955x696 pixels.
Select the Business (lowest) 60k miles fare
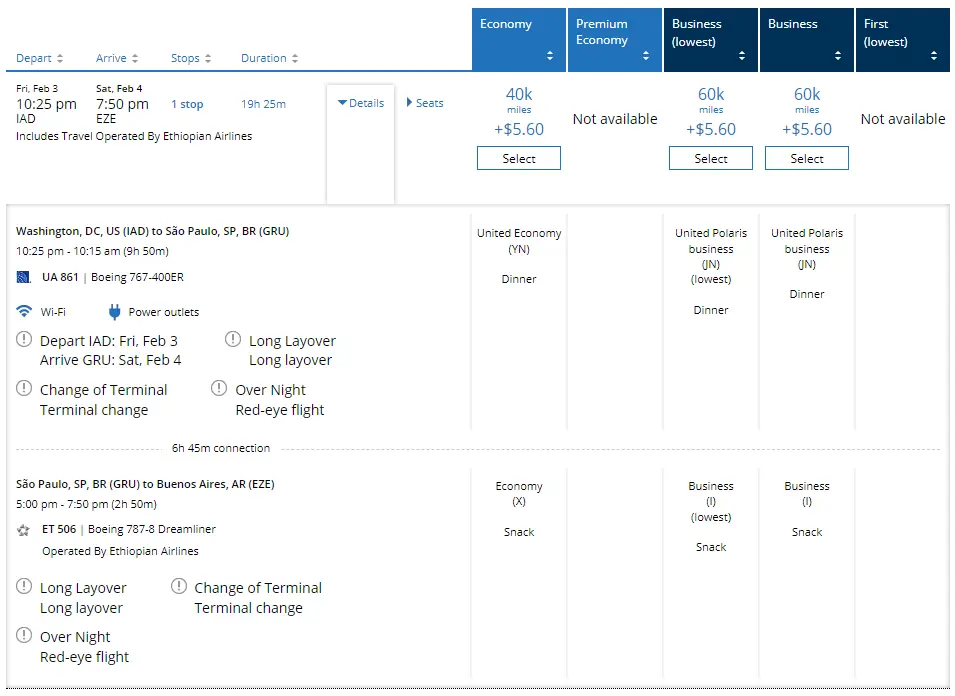coord(711,158)
